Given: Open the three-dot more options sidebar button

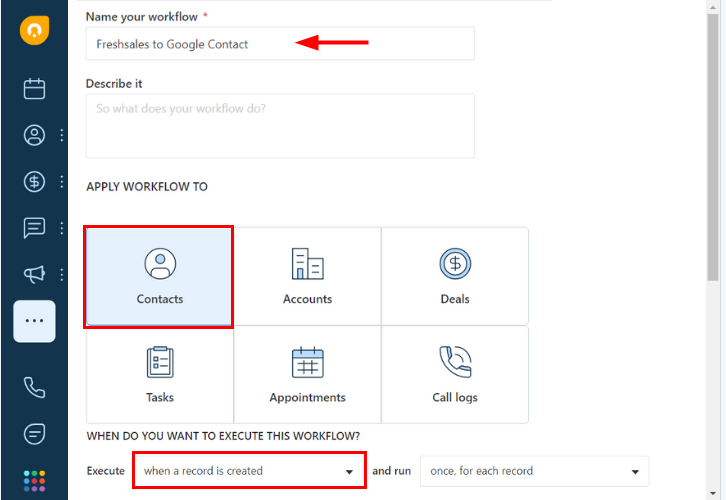Looking at the screenshot, I should (34, 321).
